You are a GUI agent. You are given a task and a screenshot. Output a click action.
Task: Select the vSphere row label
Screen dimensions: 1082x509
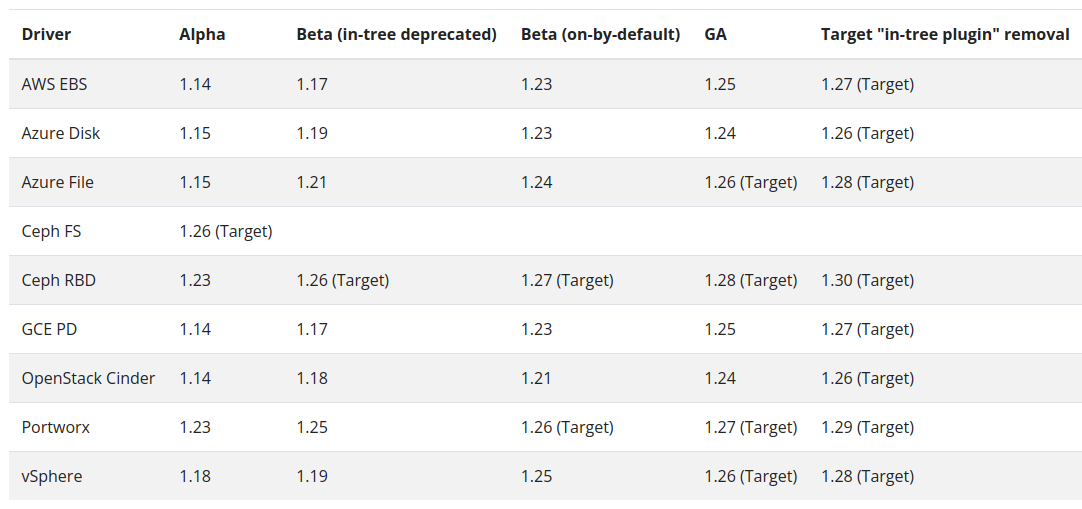tap(52, 476)
